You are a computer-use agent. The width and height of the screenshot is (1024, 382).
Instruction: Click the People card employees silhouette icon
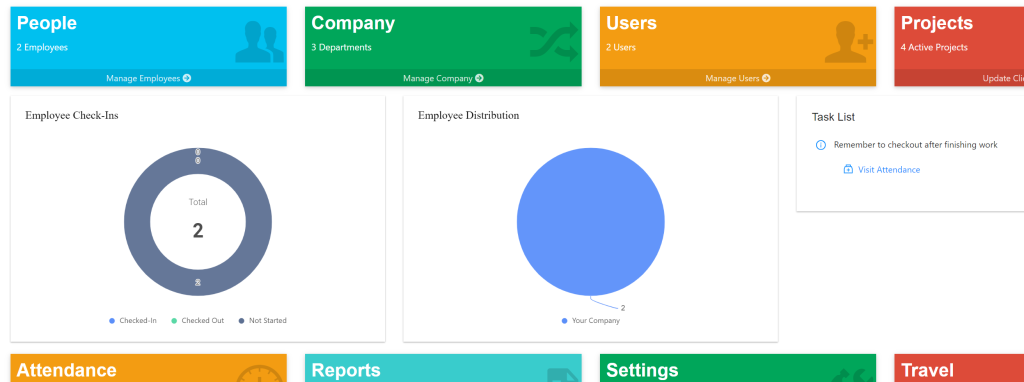pos(259,42)
